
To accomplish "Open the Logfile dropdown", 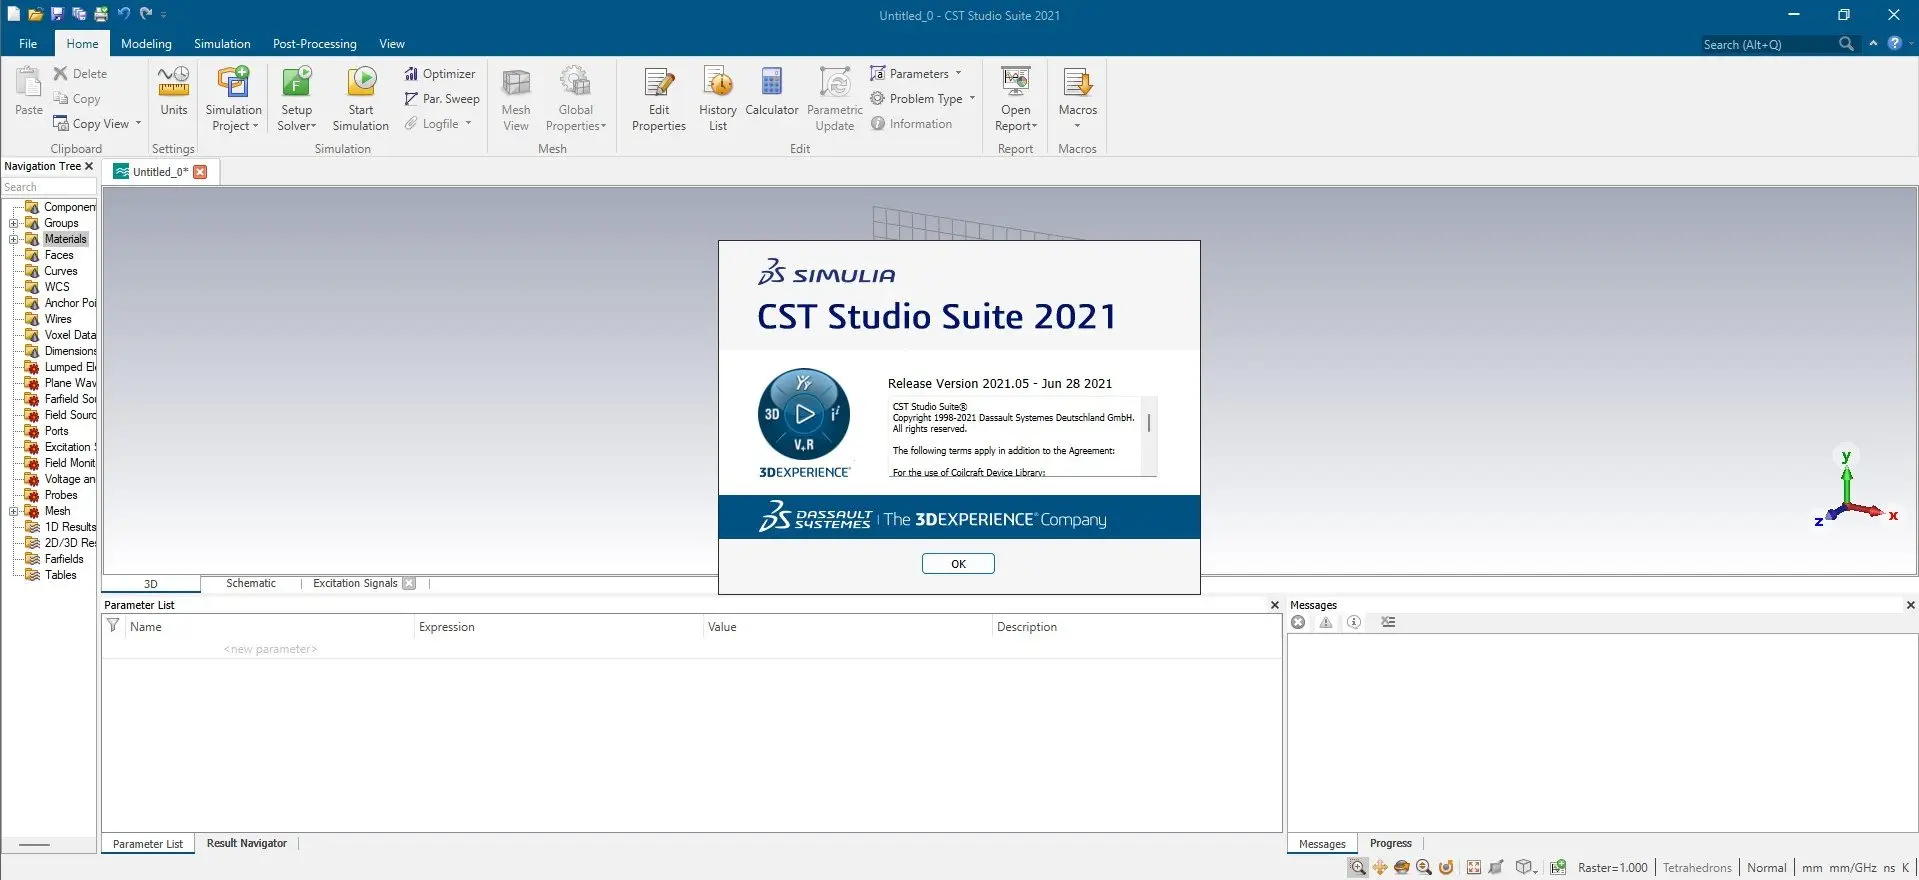I will pyautogui.click(x=468, y=123).
